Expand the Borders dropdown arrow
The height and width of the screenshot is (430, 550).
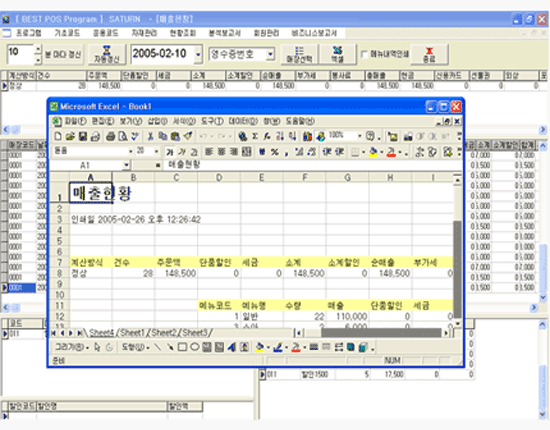tap(363, 152)
